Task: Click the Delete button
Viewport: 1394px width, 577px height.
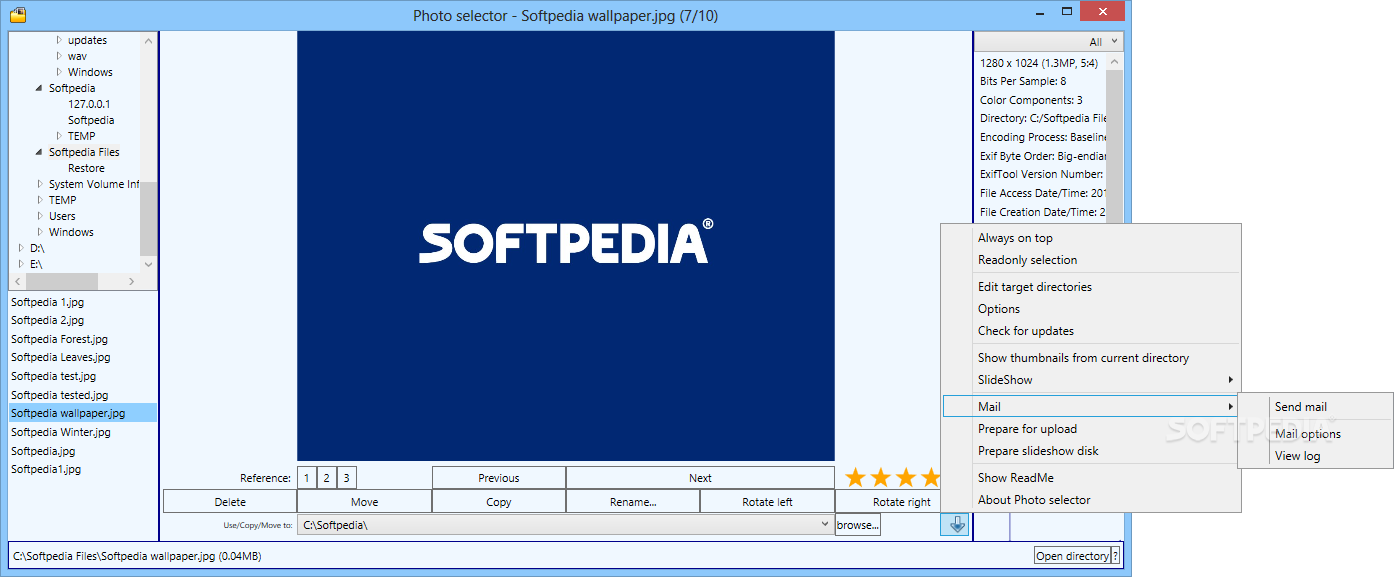Action: coord(230,502)
